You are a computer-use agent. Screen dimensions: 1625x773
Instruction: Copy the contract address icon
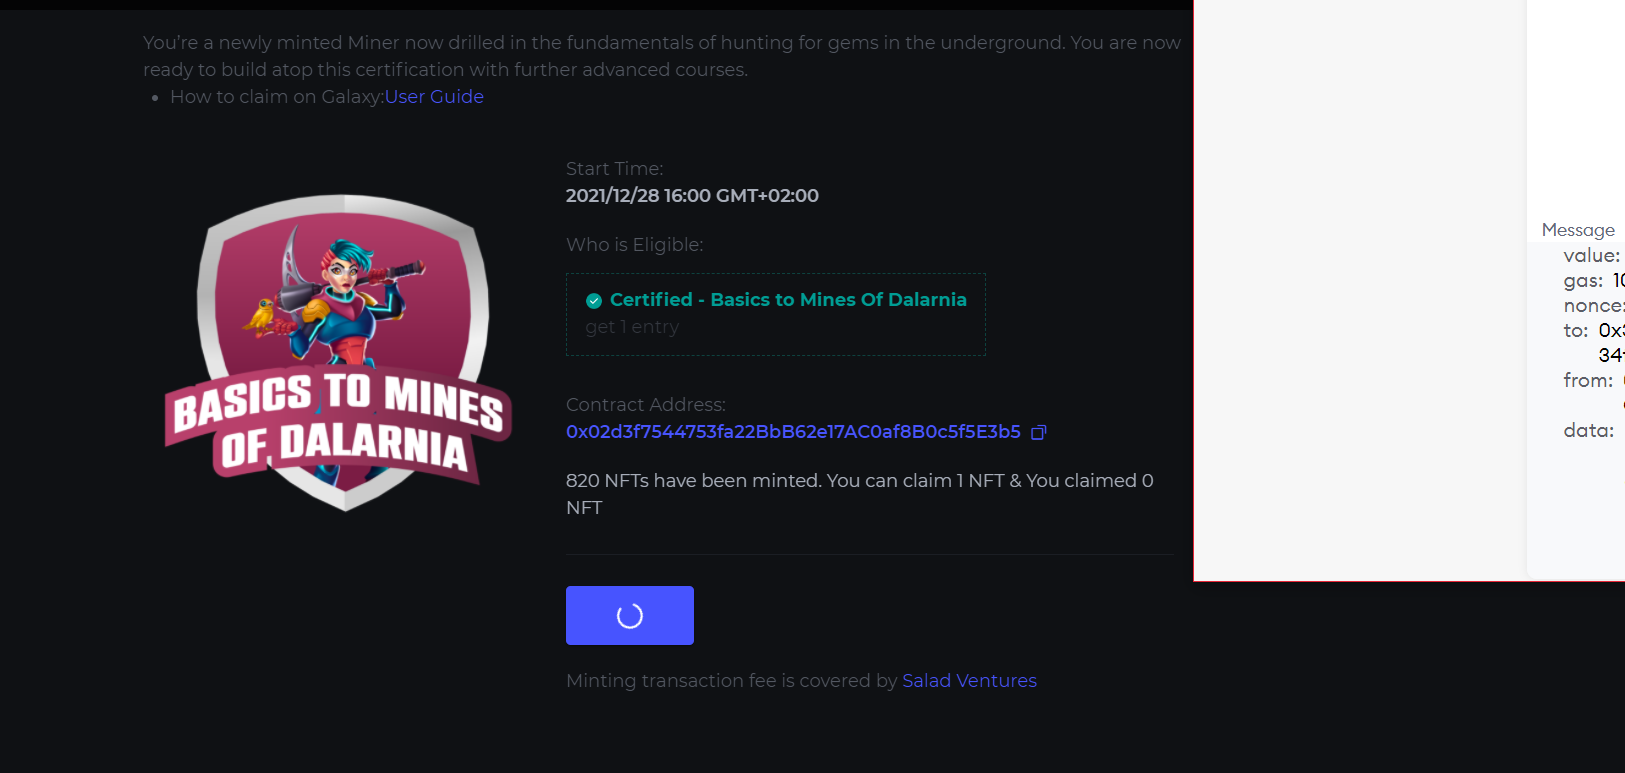tap(1038, 432)
